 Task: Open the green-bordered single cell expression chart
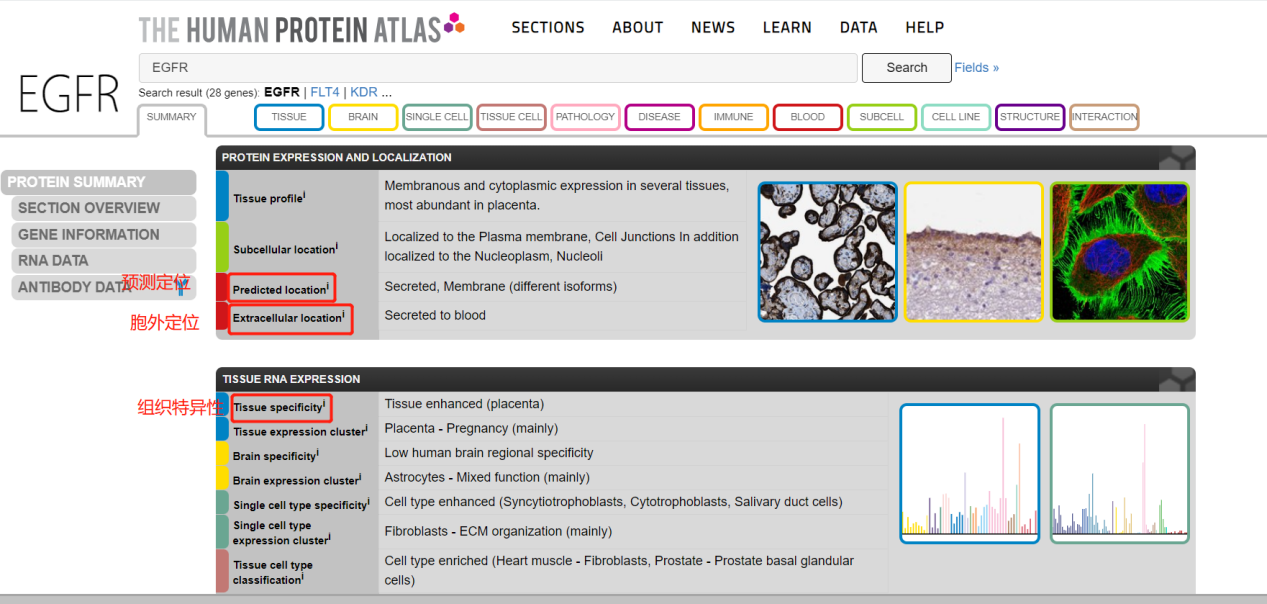pyautogui.click(x=1119, y=474)
